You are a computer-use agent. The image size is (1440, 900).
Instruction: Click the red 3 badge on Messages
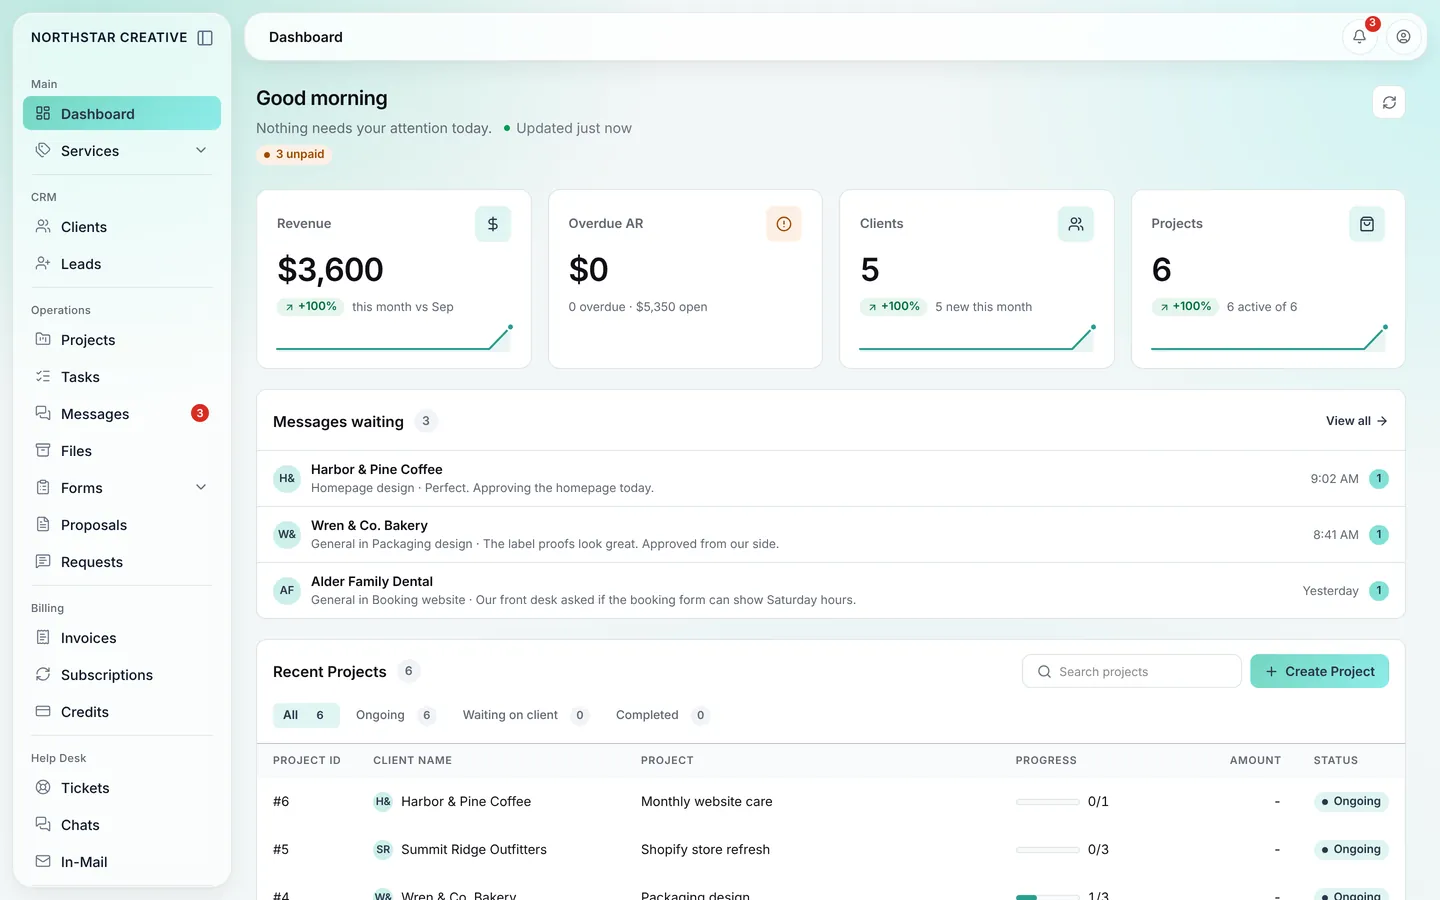pyautogui.click(x=200, y=413)
